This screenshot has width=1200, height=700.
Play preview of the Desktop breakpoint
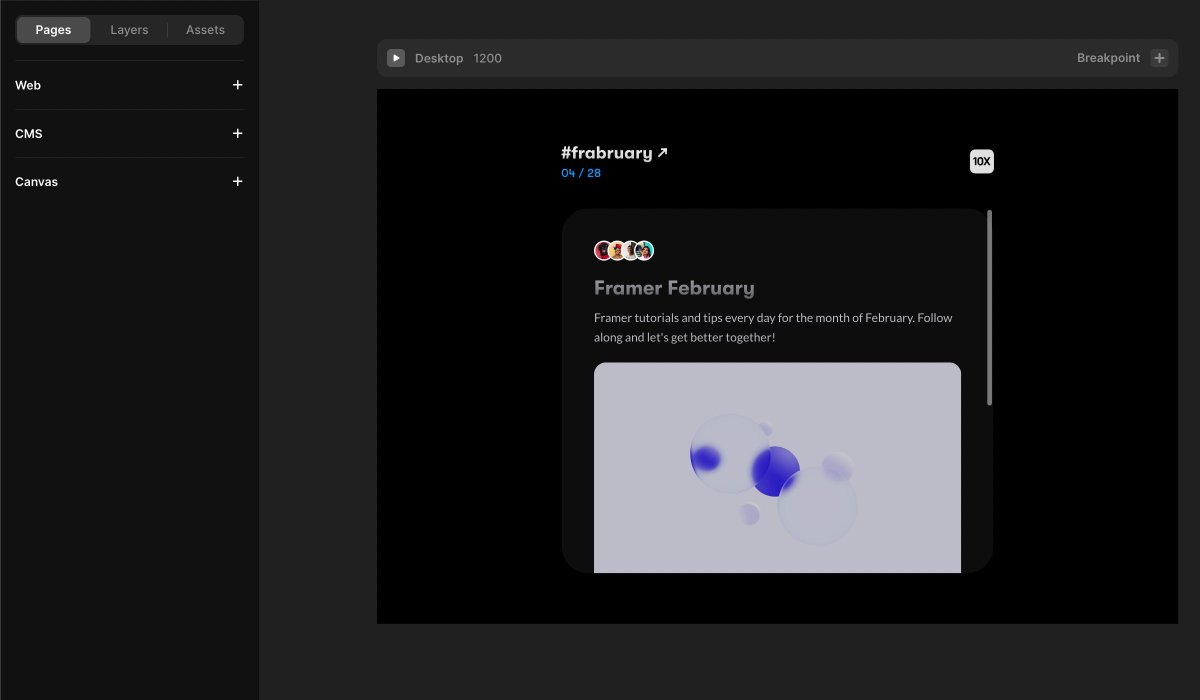(x=396, y=58)
